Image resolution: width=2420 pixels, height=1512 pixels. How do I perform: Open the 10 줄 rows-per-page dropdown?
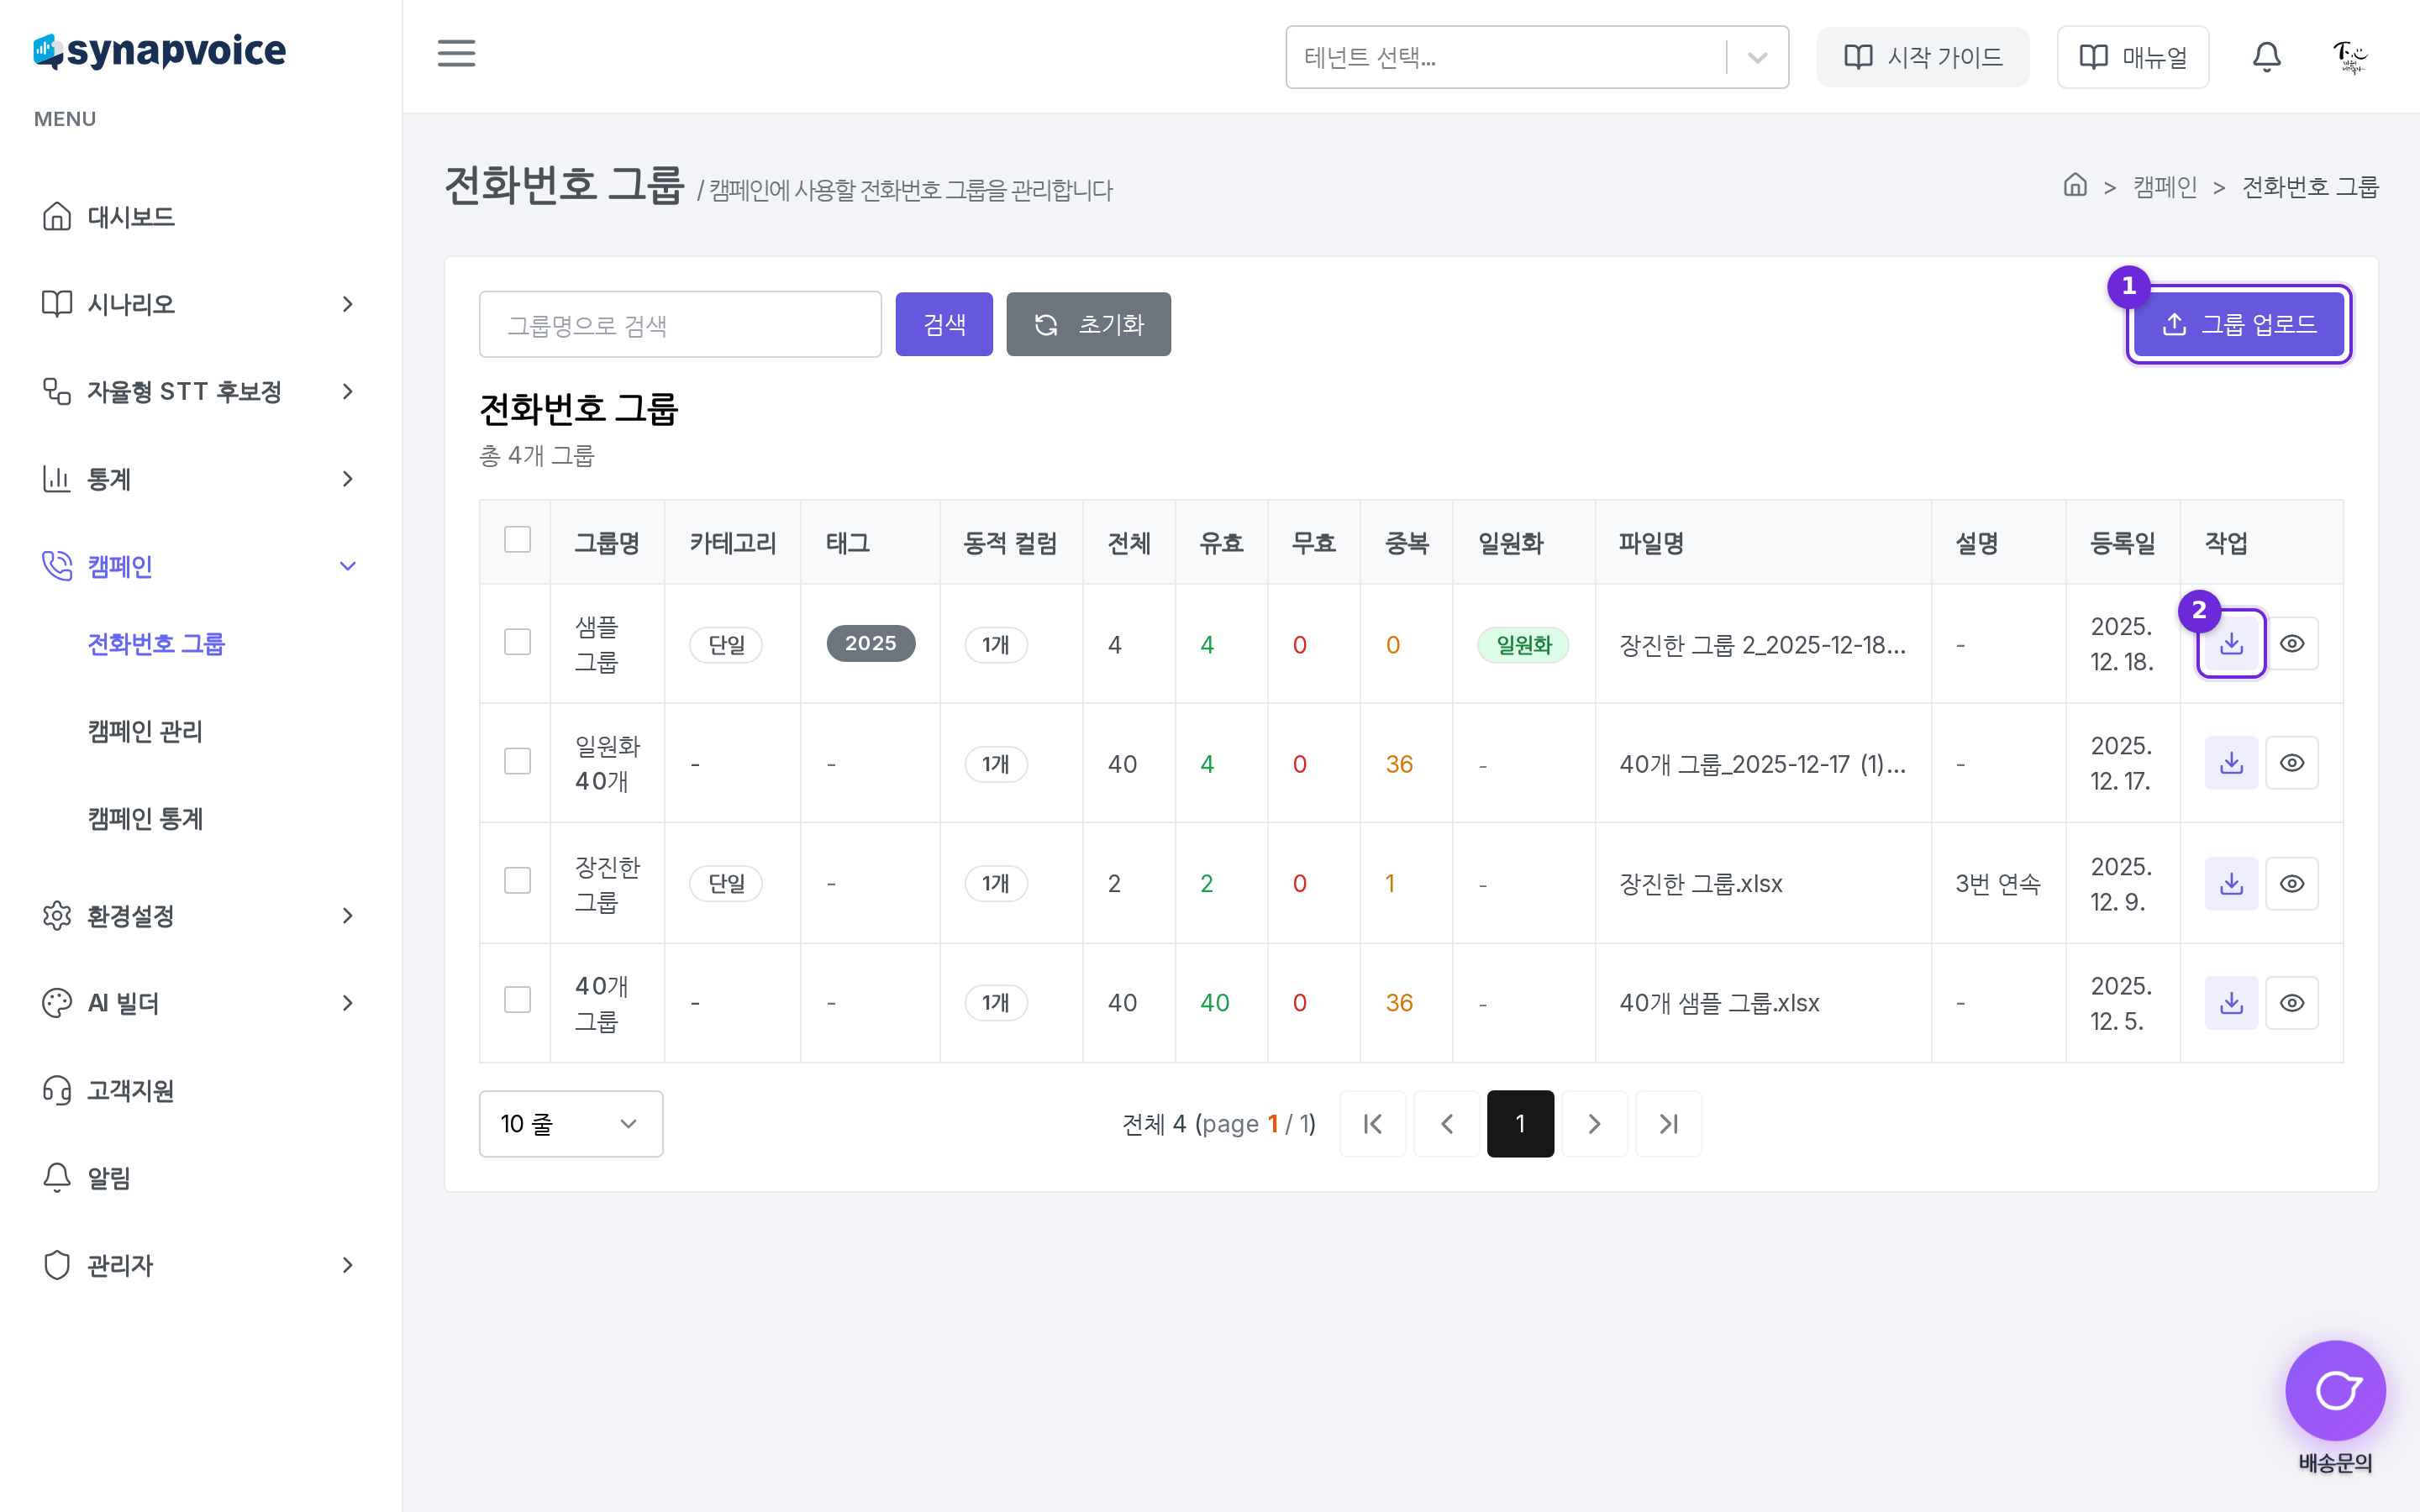[x=570, y=1124]
